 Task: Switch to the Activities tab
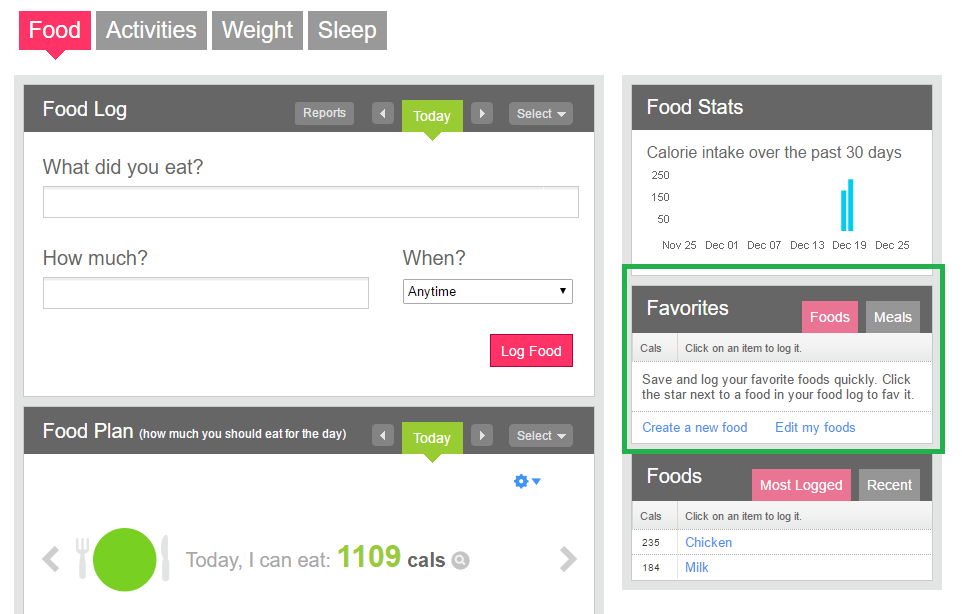pos(151,30)
